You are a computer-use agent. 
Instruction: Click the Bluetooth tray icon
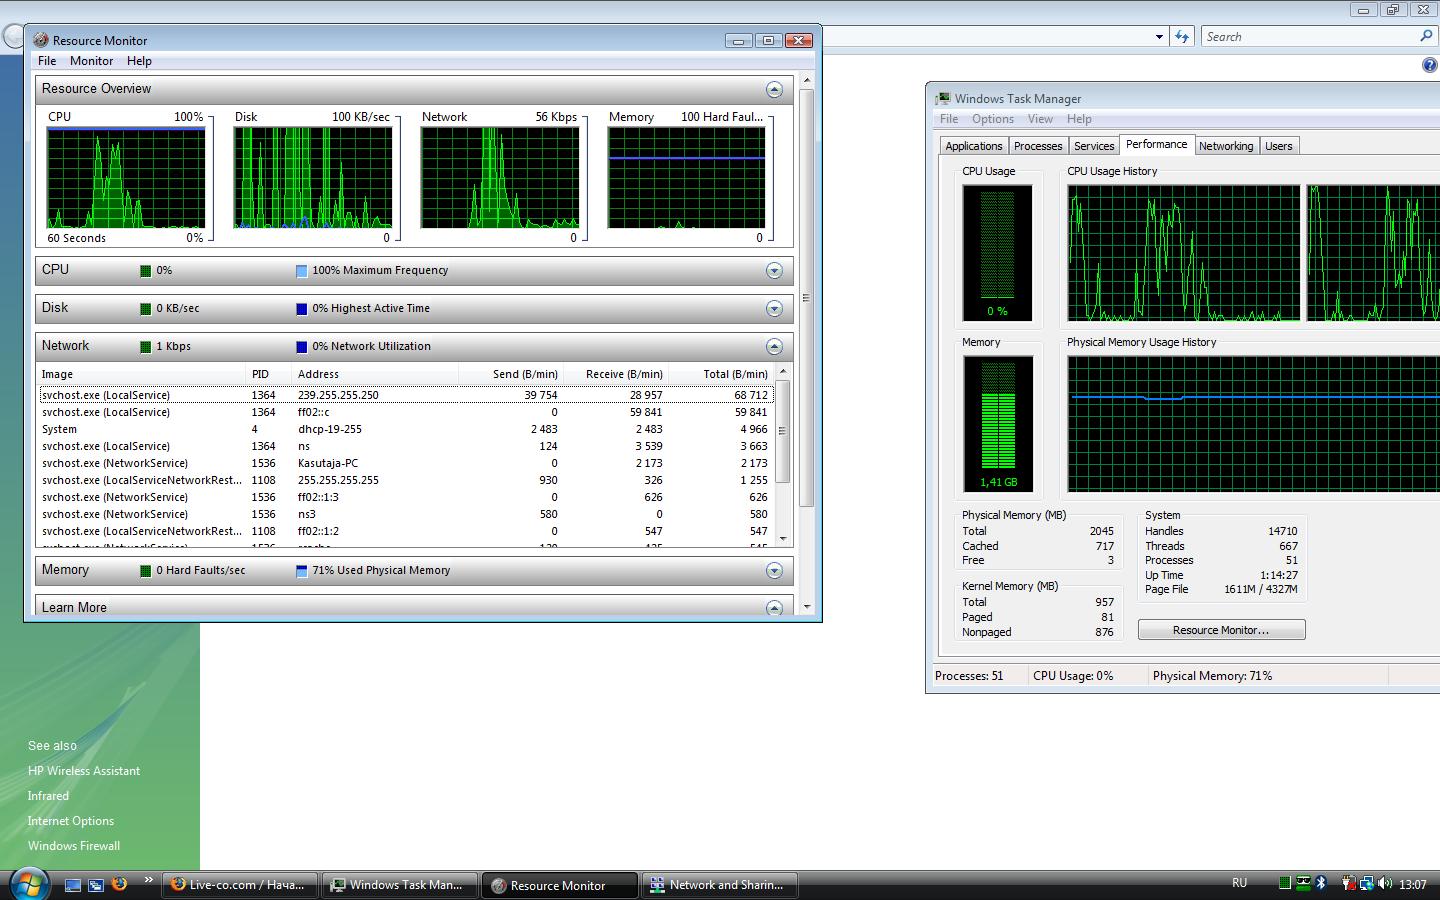click(x=1321, y=883)
